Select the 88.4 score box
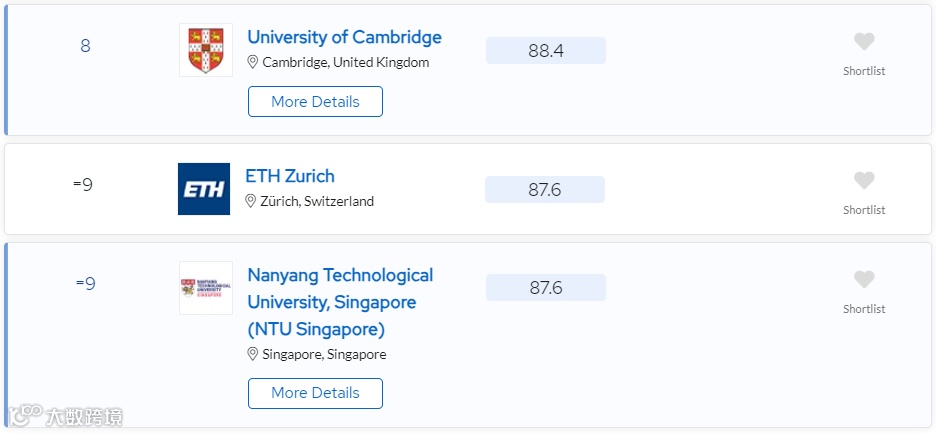This screenshot has height=434, width=936. [546, 51]
